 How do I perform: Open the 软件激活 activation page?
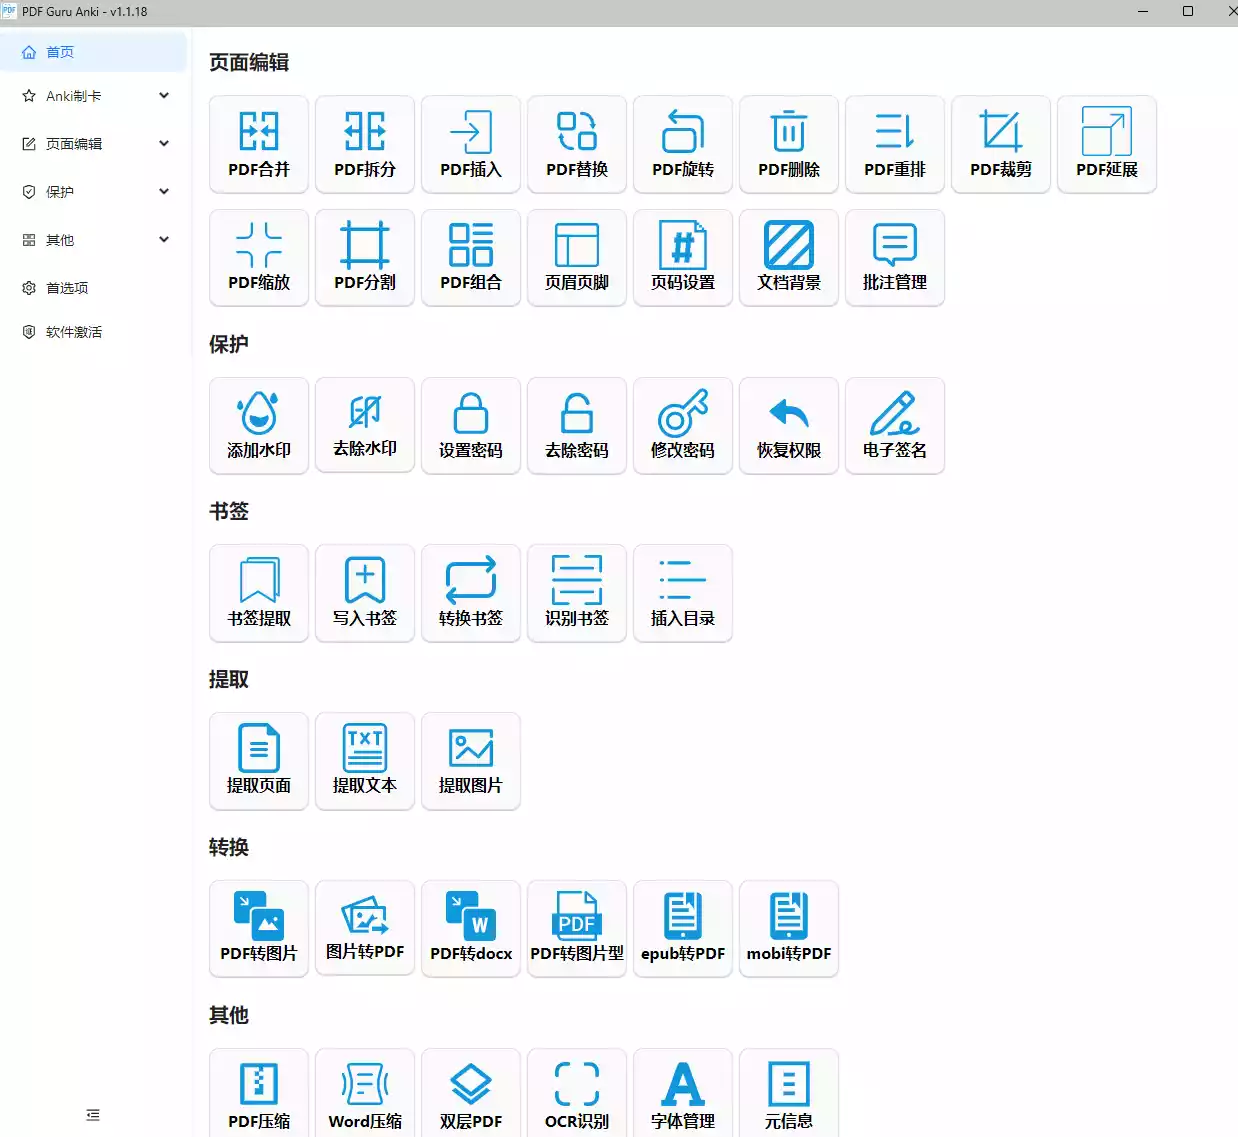(73, 332)
